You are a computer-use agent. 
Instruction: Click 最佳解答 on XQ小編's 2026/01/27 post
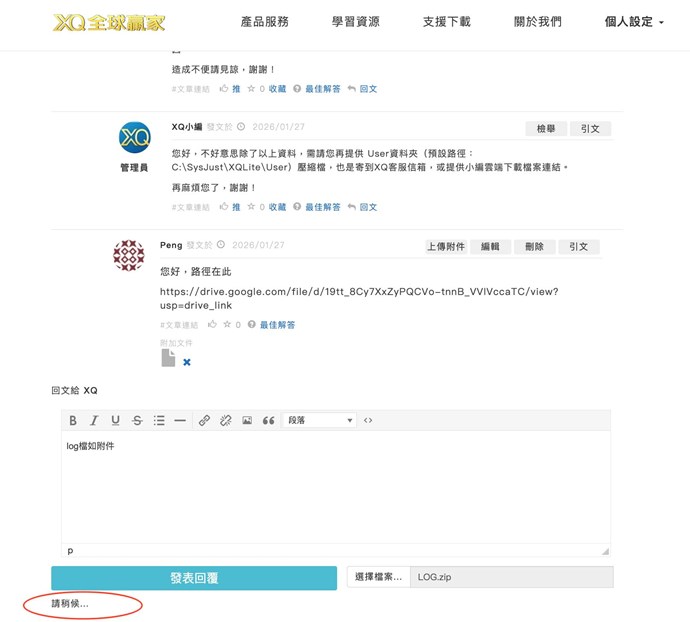(x=323, y=207)
